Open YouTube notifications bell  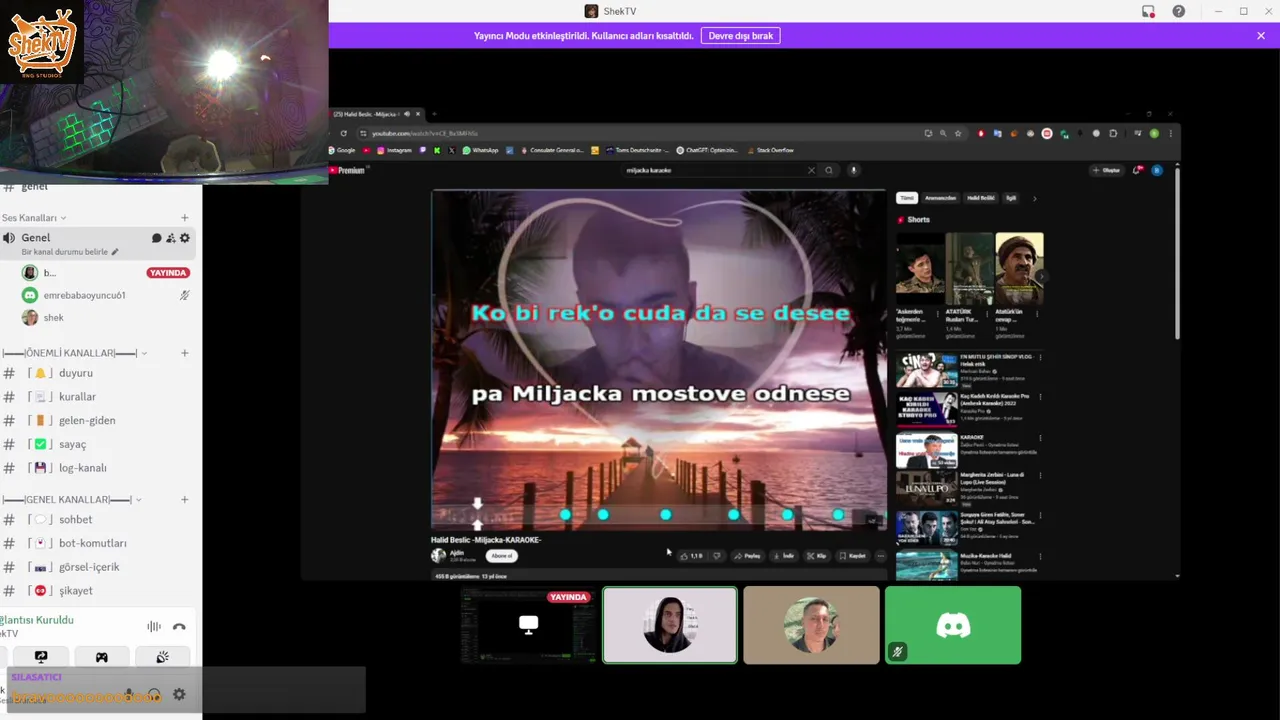pos(1137,170)
